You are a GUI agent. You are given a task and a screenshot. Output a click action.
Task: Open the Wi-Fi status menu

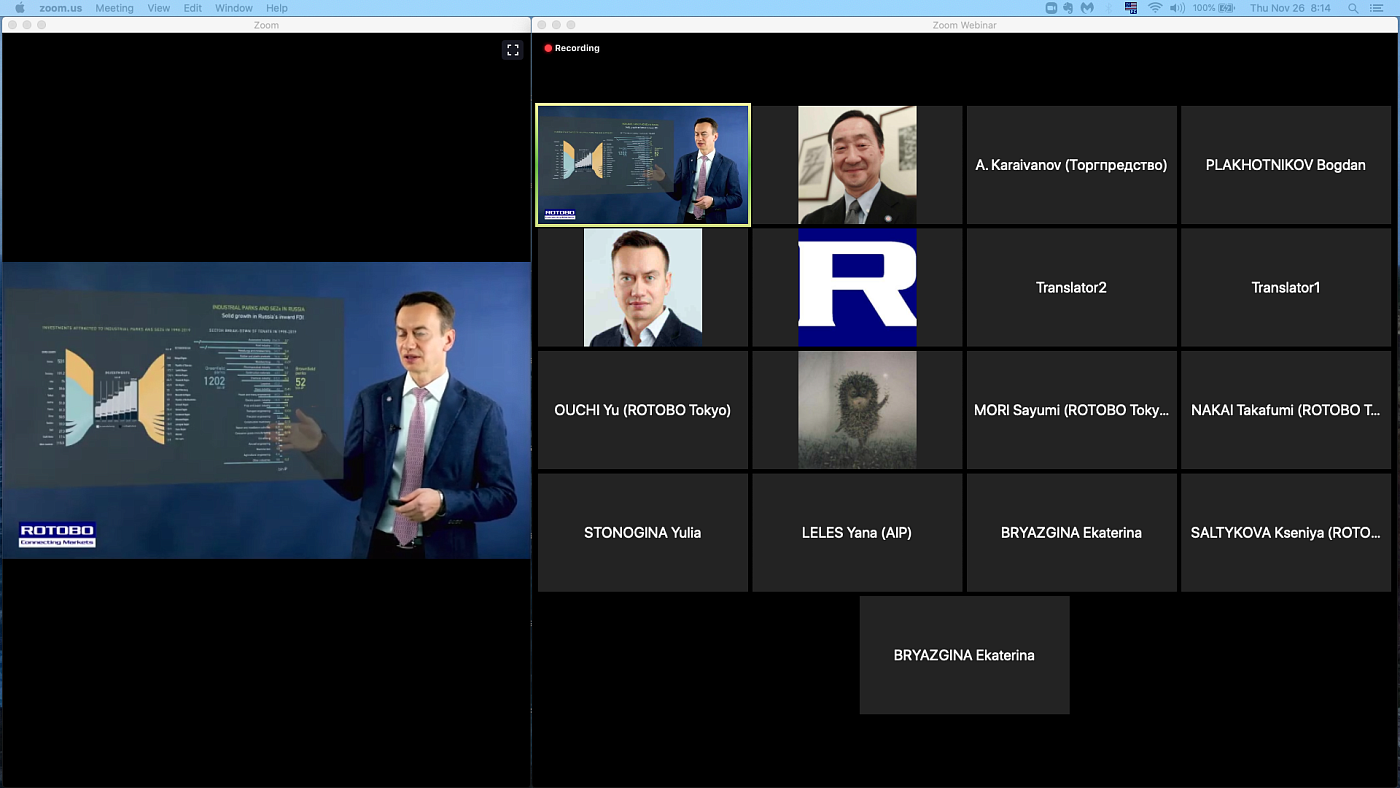point(1155,8)
